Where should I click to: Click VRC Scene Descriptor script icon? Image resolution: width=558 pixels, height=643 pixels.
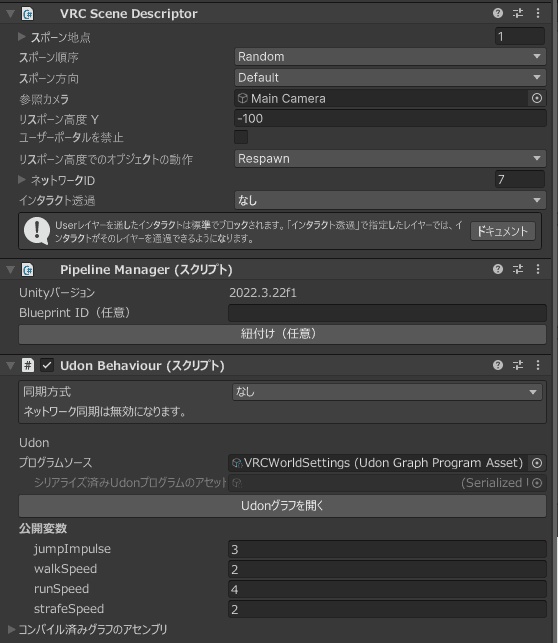pos(27,14)
